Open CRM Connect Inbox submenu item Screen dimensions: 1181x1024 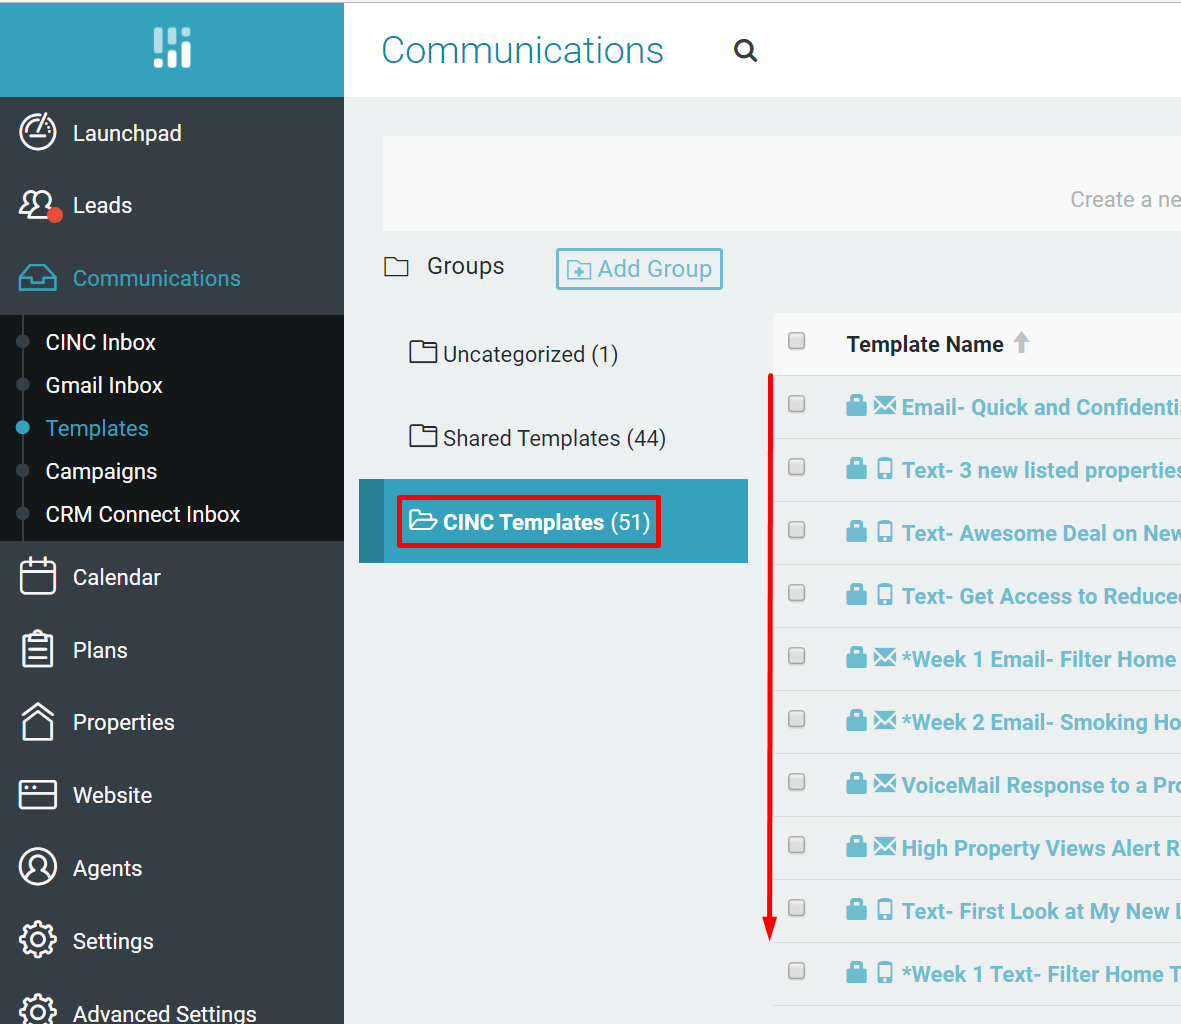pyautogui.click(x=142, y=514)
